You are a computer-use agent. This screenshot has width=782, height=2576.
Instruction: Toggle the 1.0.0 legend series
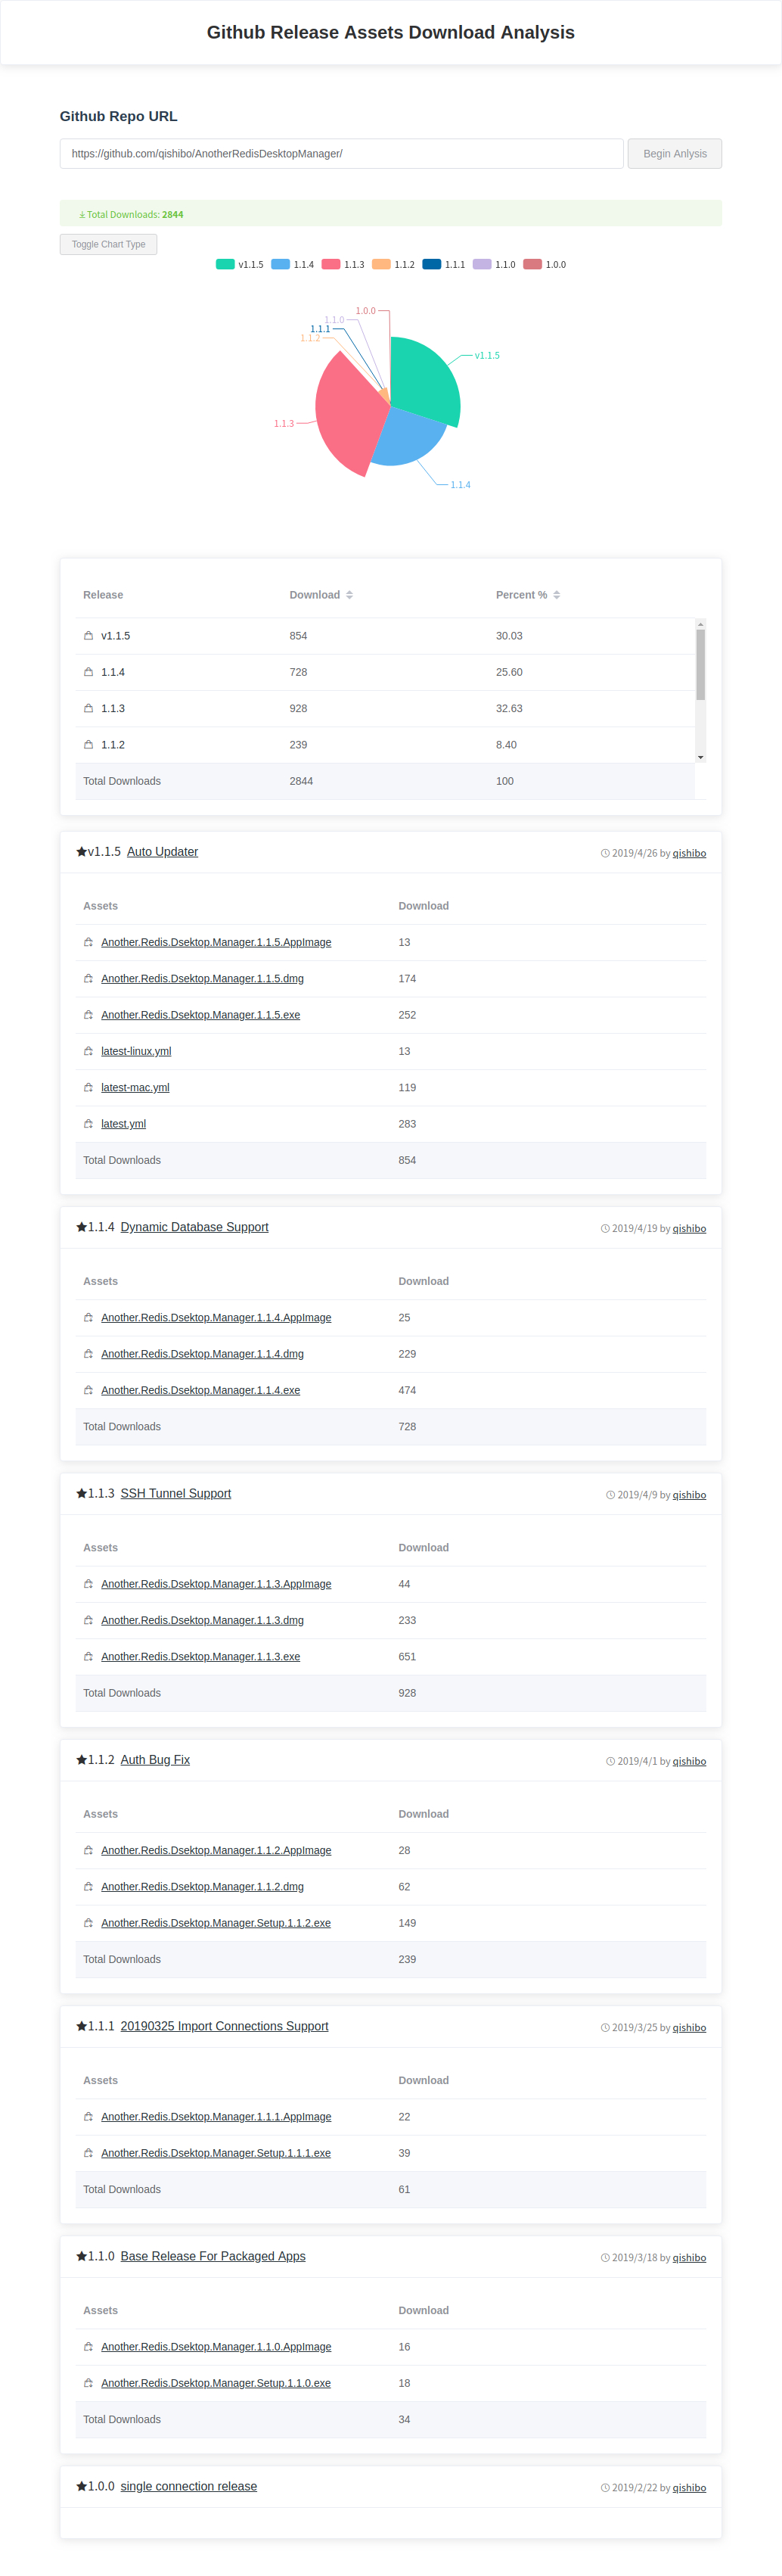545,265
